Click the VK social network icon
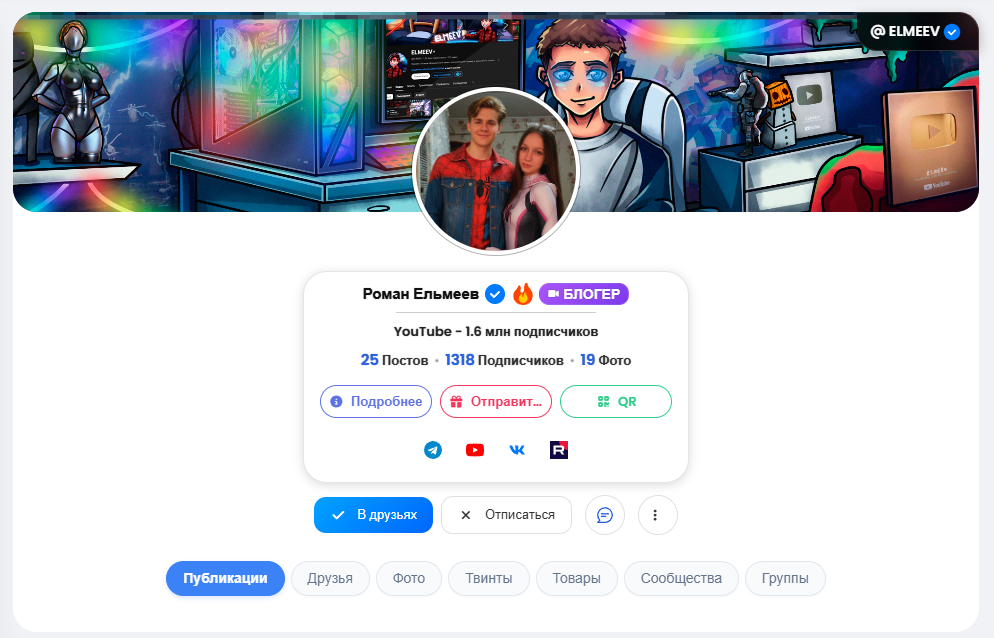This screenshot has width=994, height=638. 517,450
